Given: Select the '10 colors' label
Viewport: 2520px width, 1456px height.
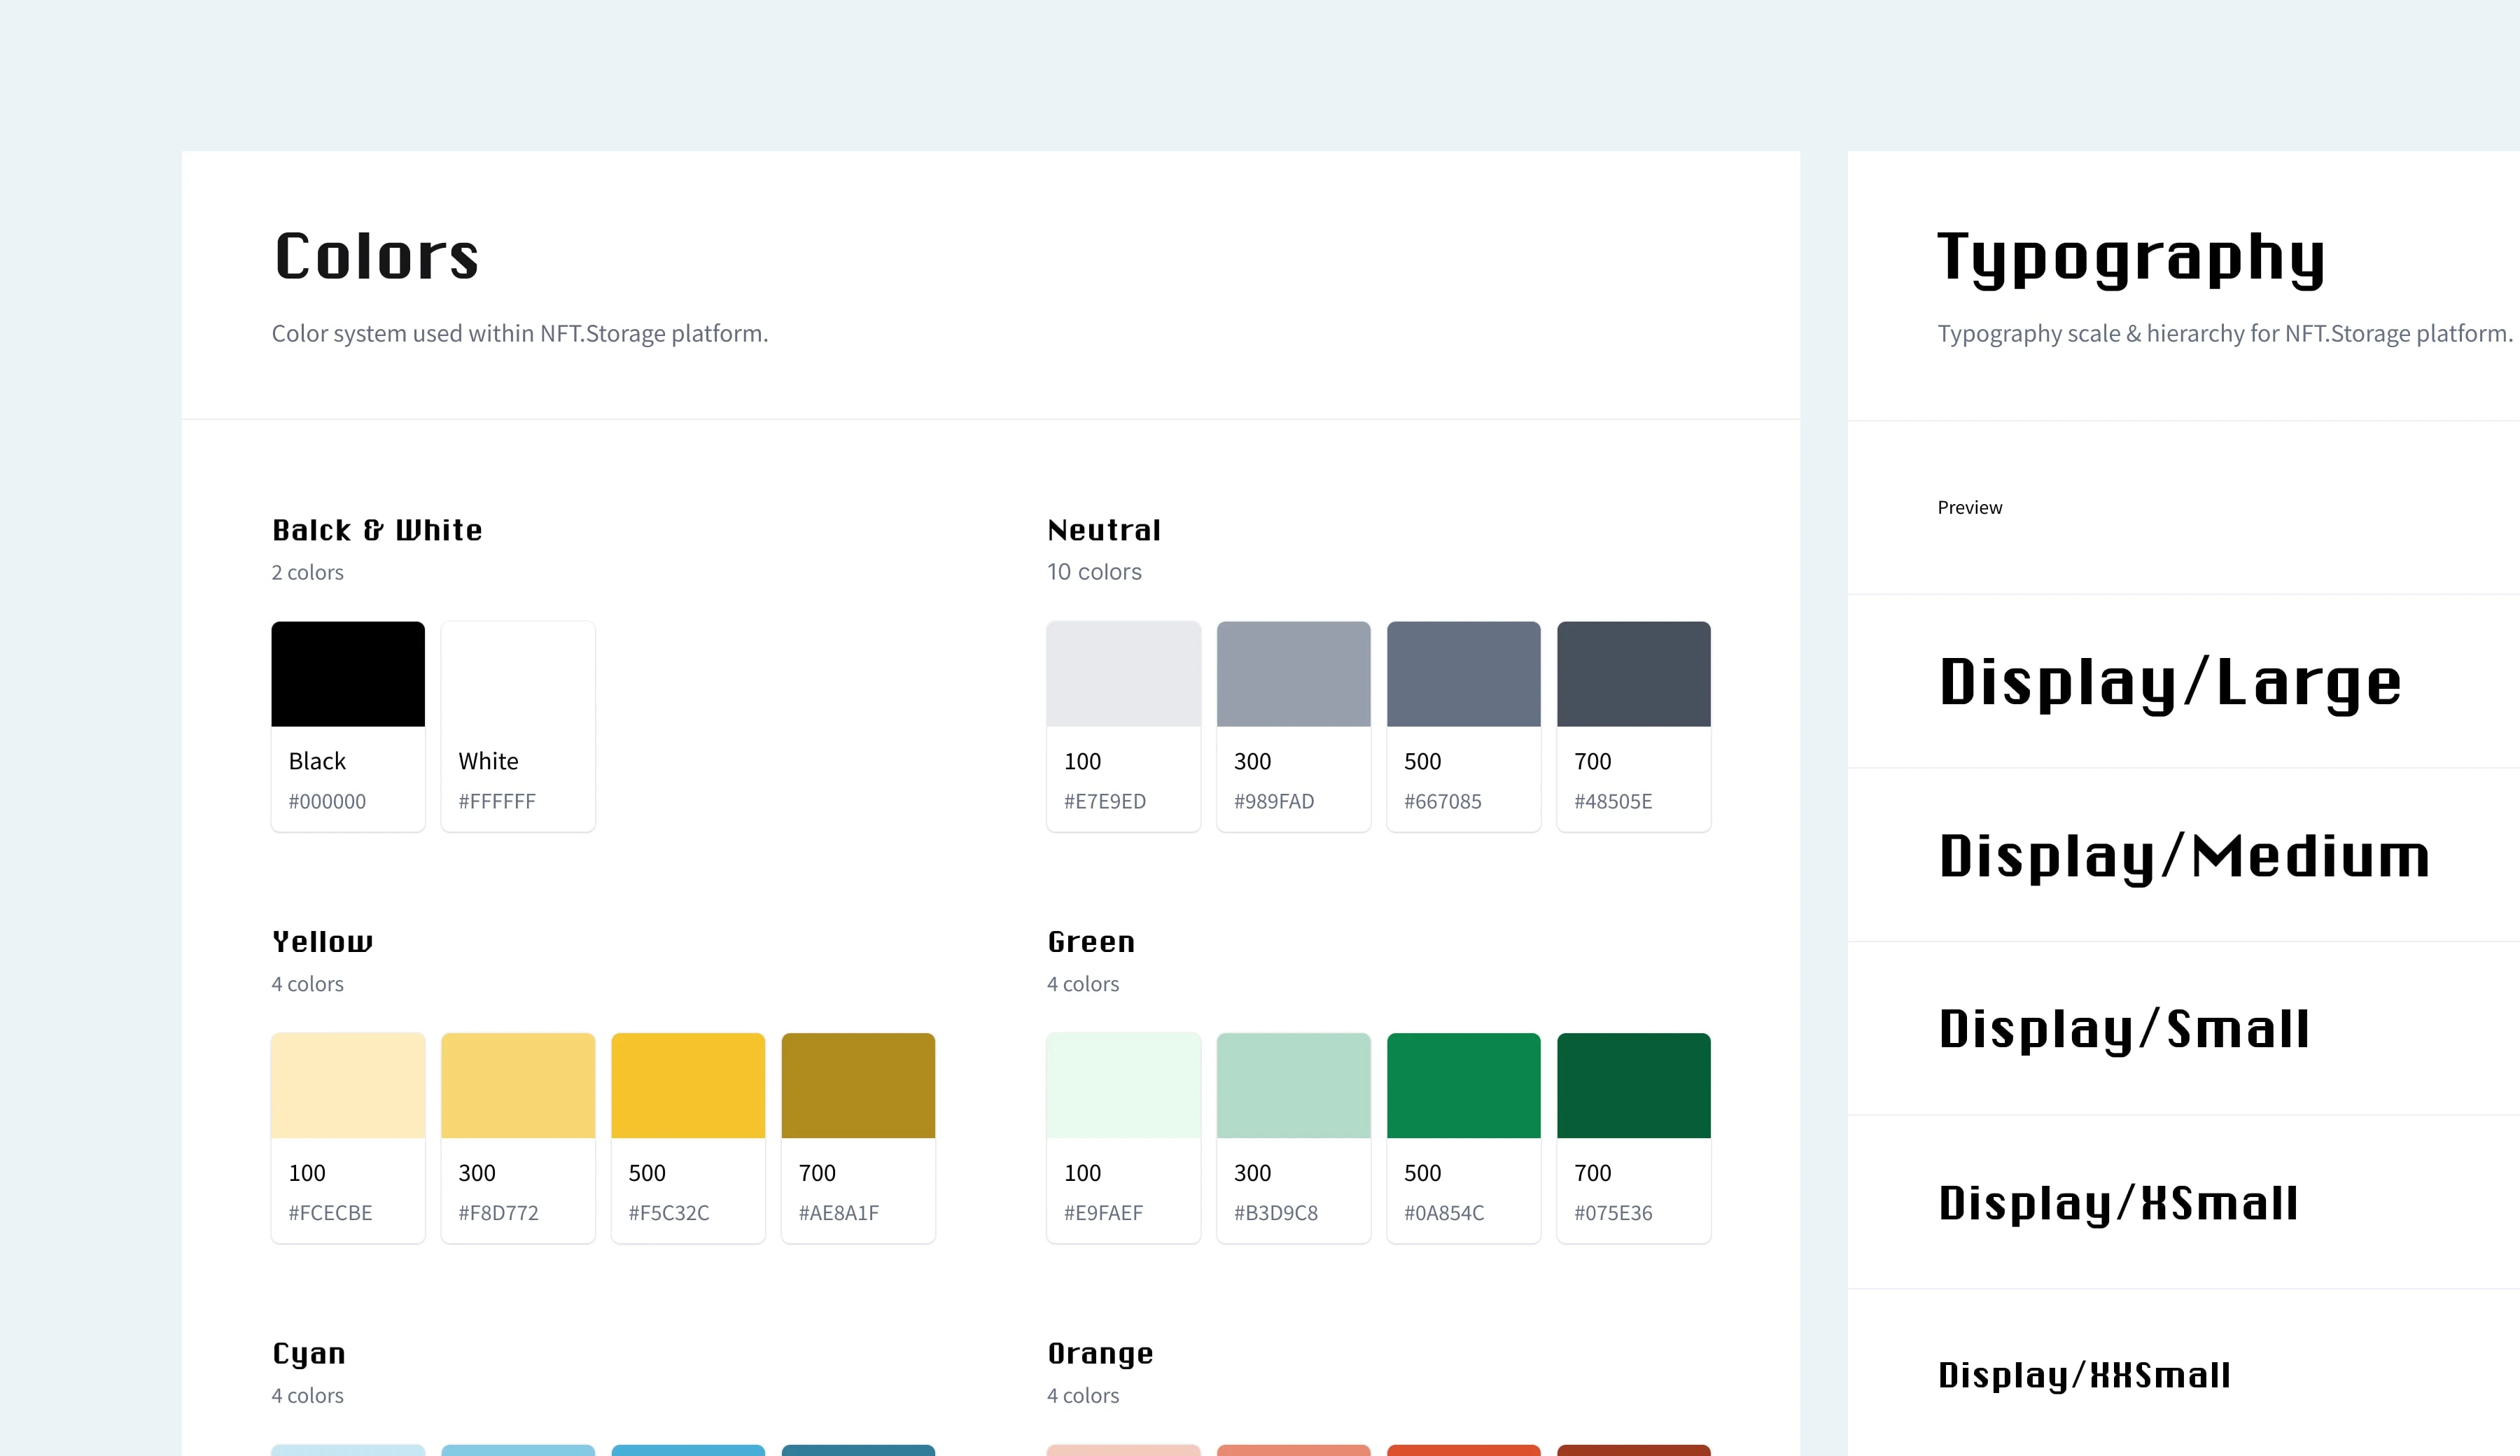Looking at the screenshot, I should tap(1094, 572).
